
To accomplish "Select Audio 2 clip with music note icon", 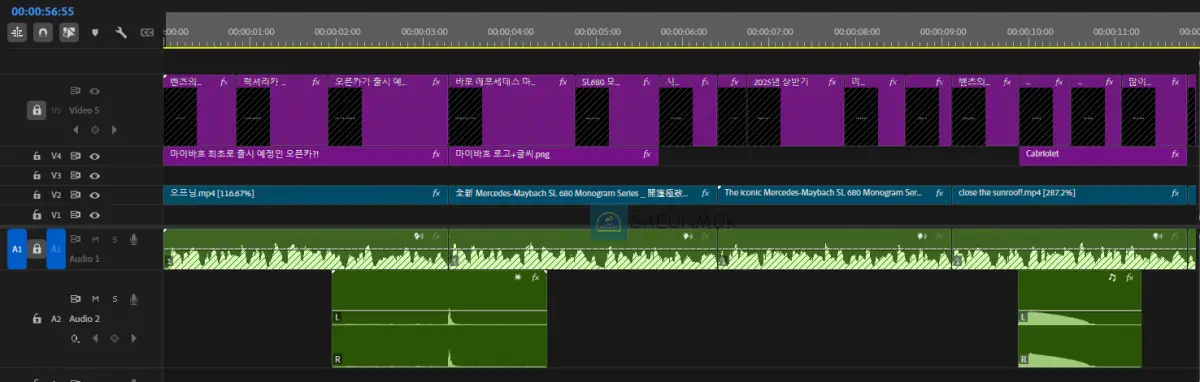I will coord(1080,318).
